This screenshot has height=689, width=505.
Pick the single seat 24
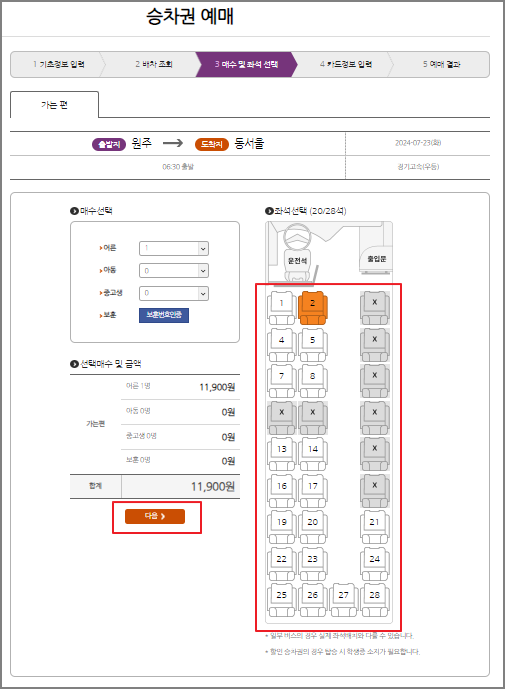tap(374, 564)
